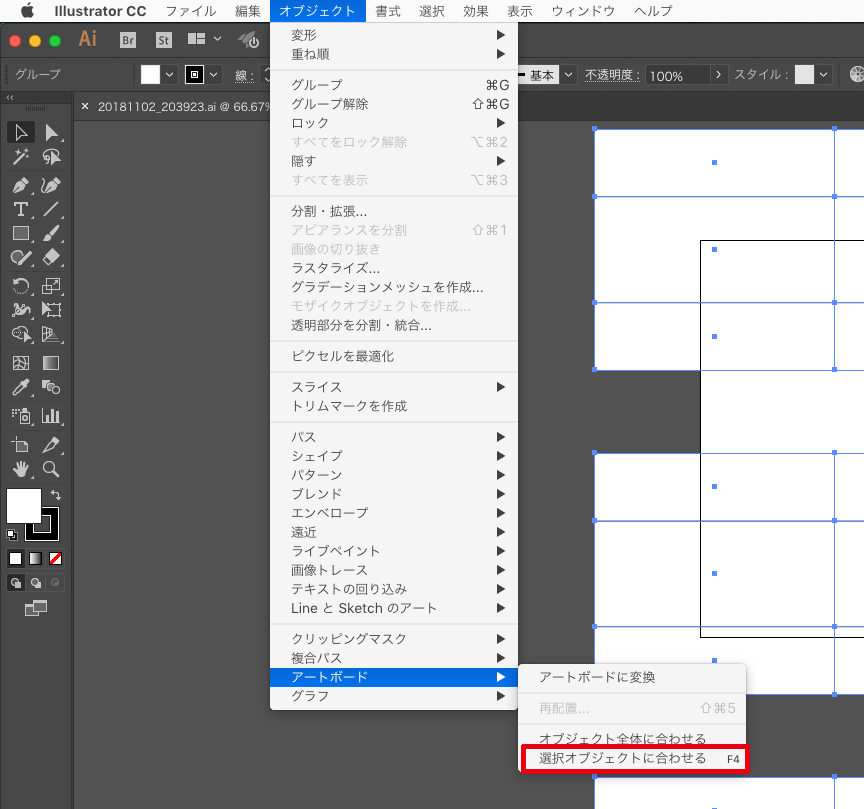Select the Zoom tool
This screenshot has height=809, width=864.
pyautogui.click(x=51, y=469)
